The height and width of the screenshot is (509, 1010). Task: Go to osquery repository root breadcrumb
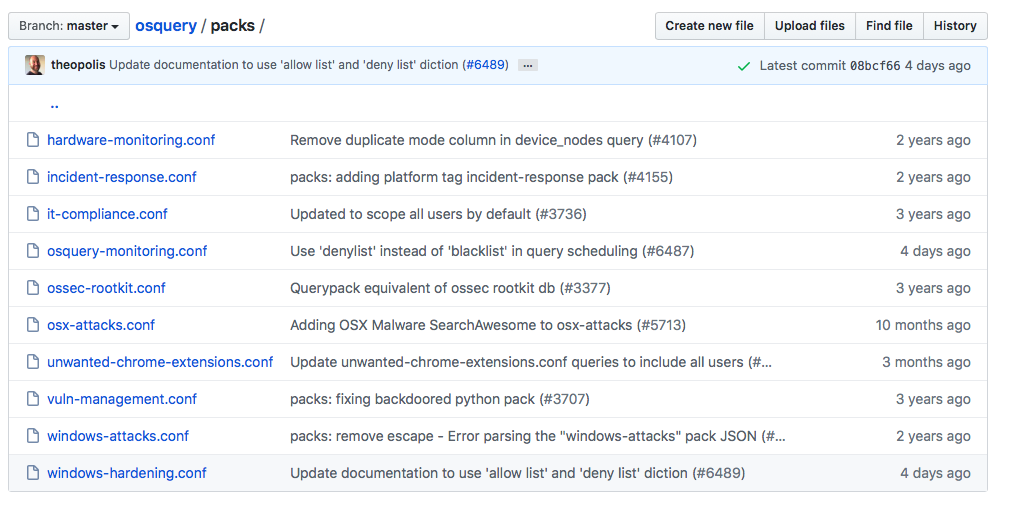[x=166, y=26]
